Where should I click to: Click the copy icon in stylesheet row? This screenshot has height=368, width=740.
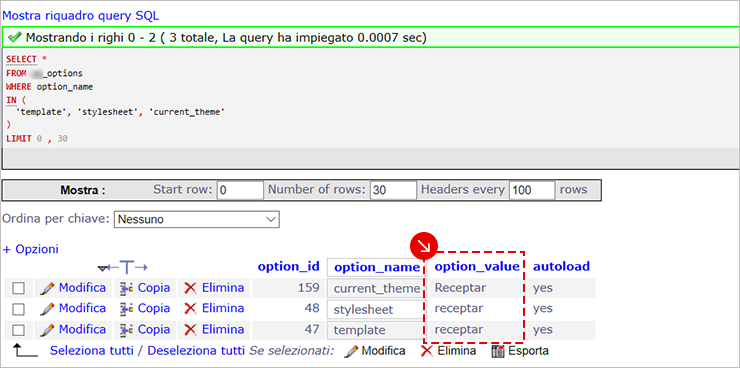point(126,309)
